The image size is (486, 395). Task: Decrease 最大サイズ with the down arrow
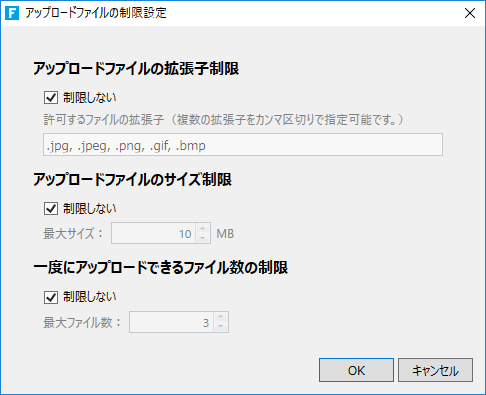pos(203,238)
